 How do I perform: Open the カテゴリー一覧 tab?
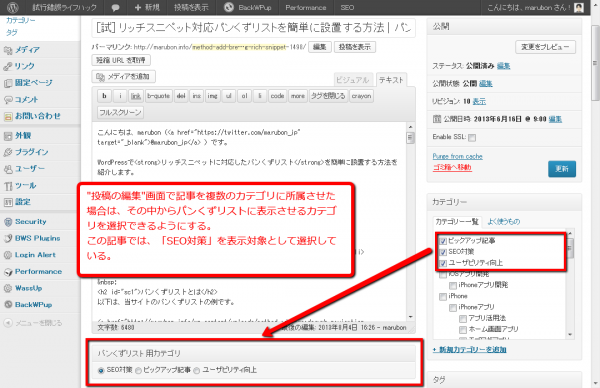(457, 222)
